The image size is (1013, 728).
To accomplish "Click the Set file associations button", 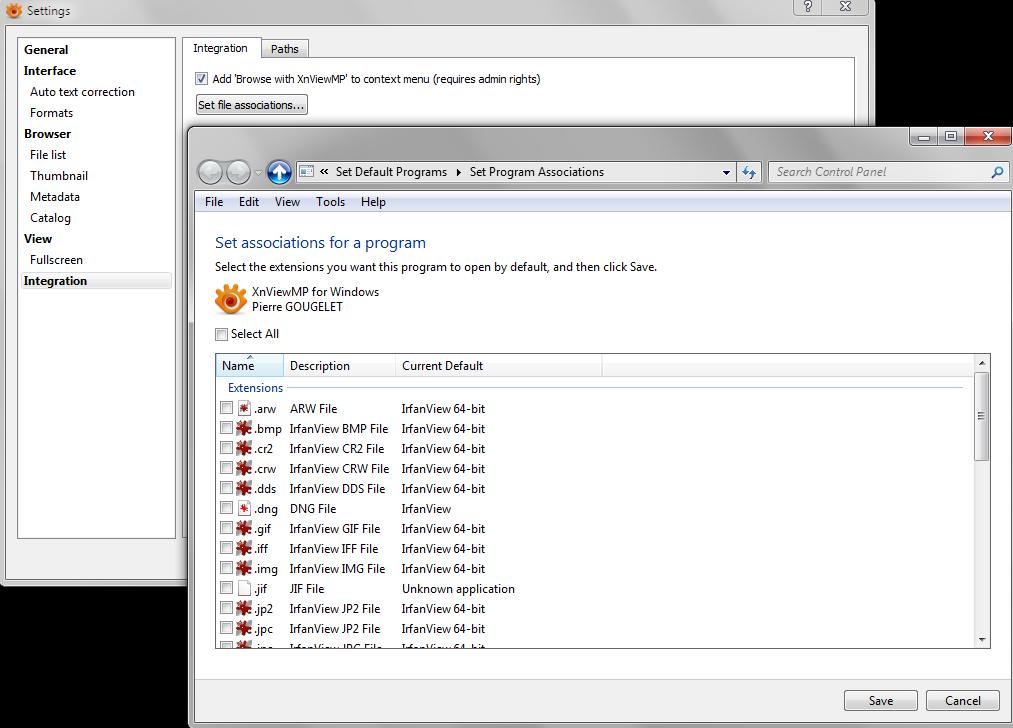I will pos(251,105).
